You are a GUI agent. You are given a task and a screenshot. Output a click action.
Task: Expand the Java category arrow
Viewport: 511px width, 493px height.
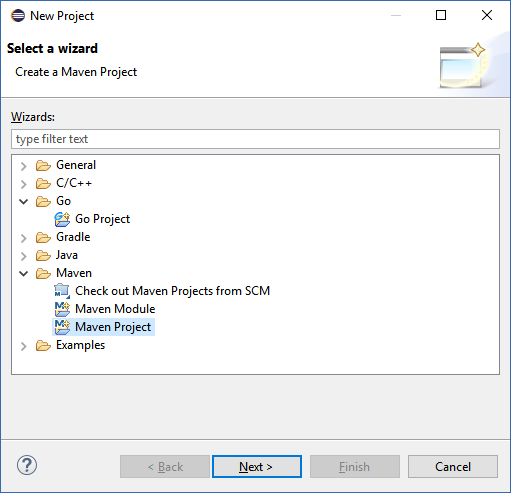[x=23, y=256]
